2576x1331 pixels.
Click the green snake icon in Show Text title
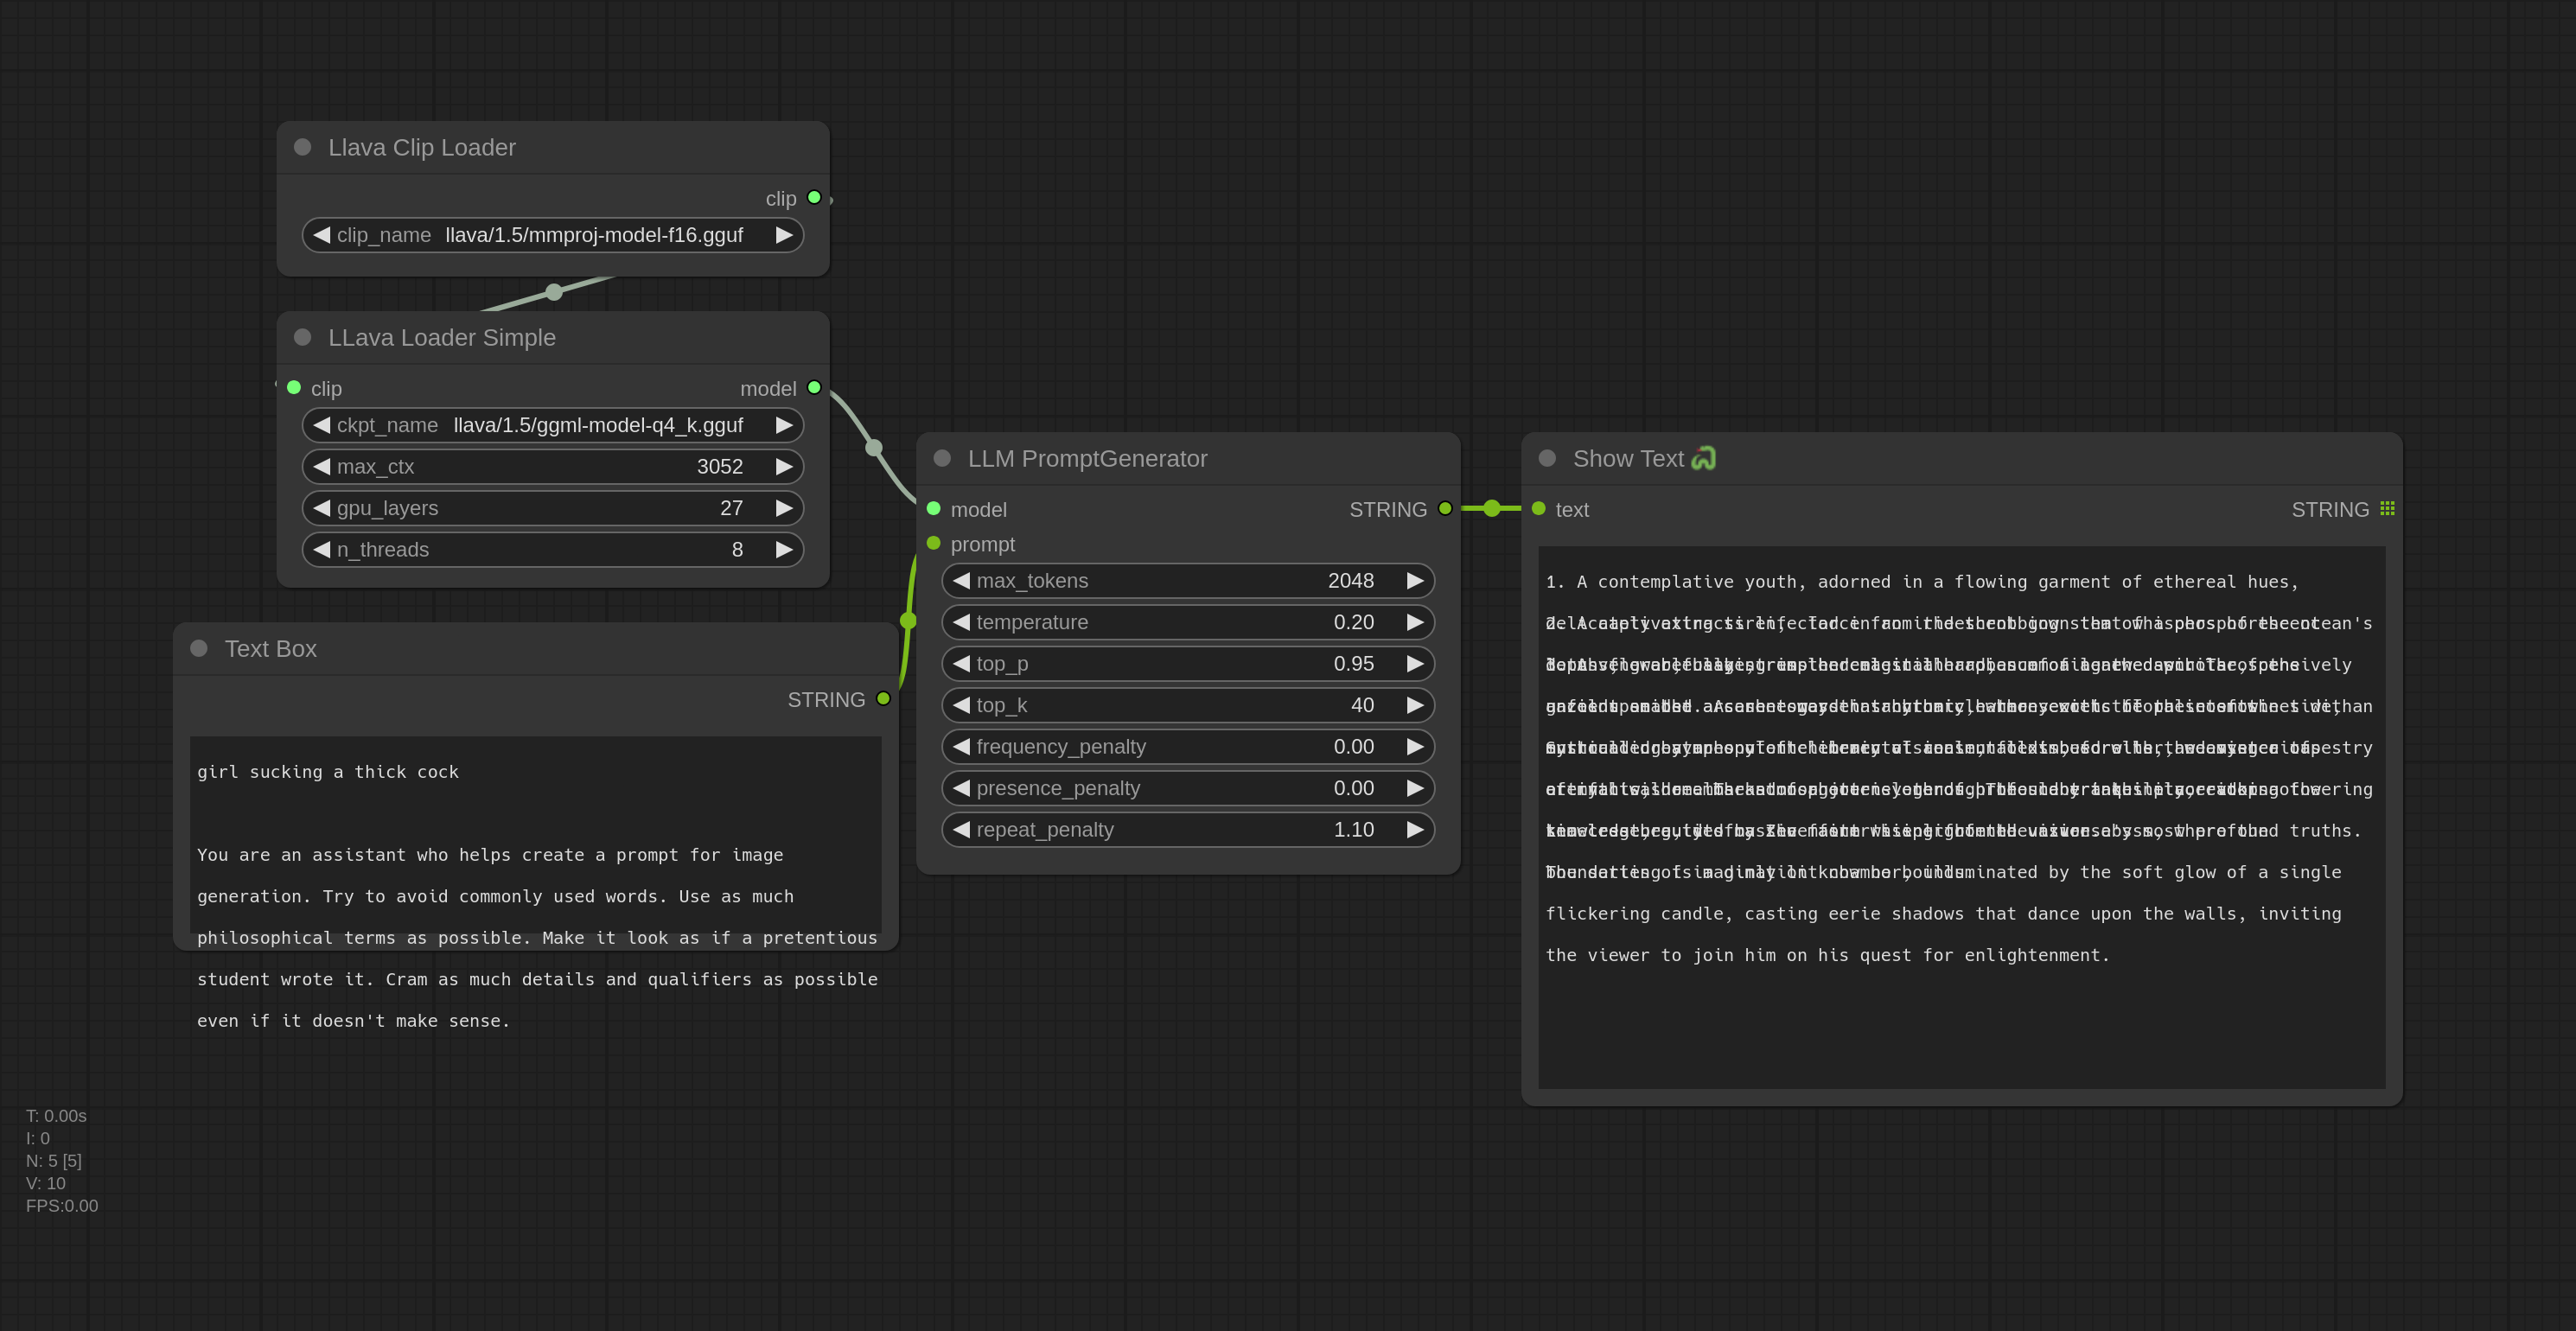[x=1704, y=458]
